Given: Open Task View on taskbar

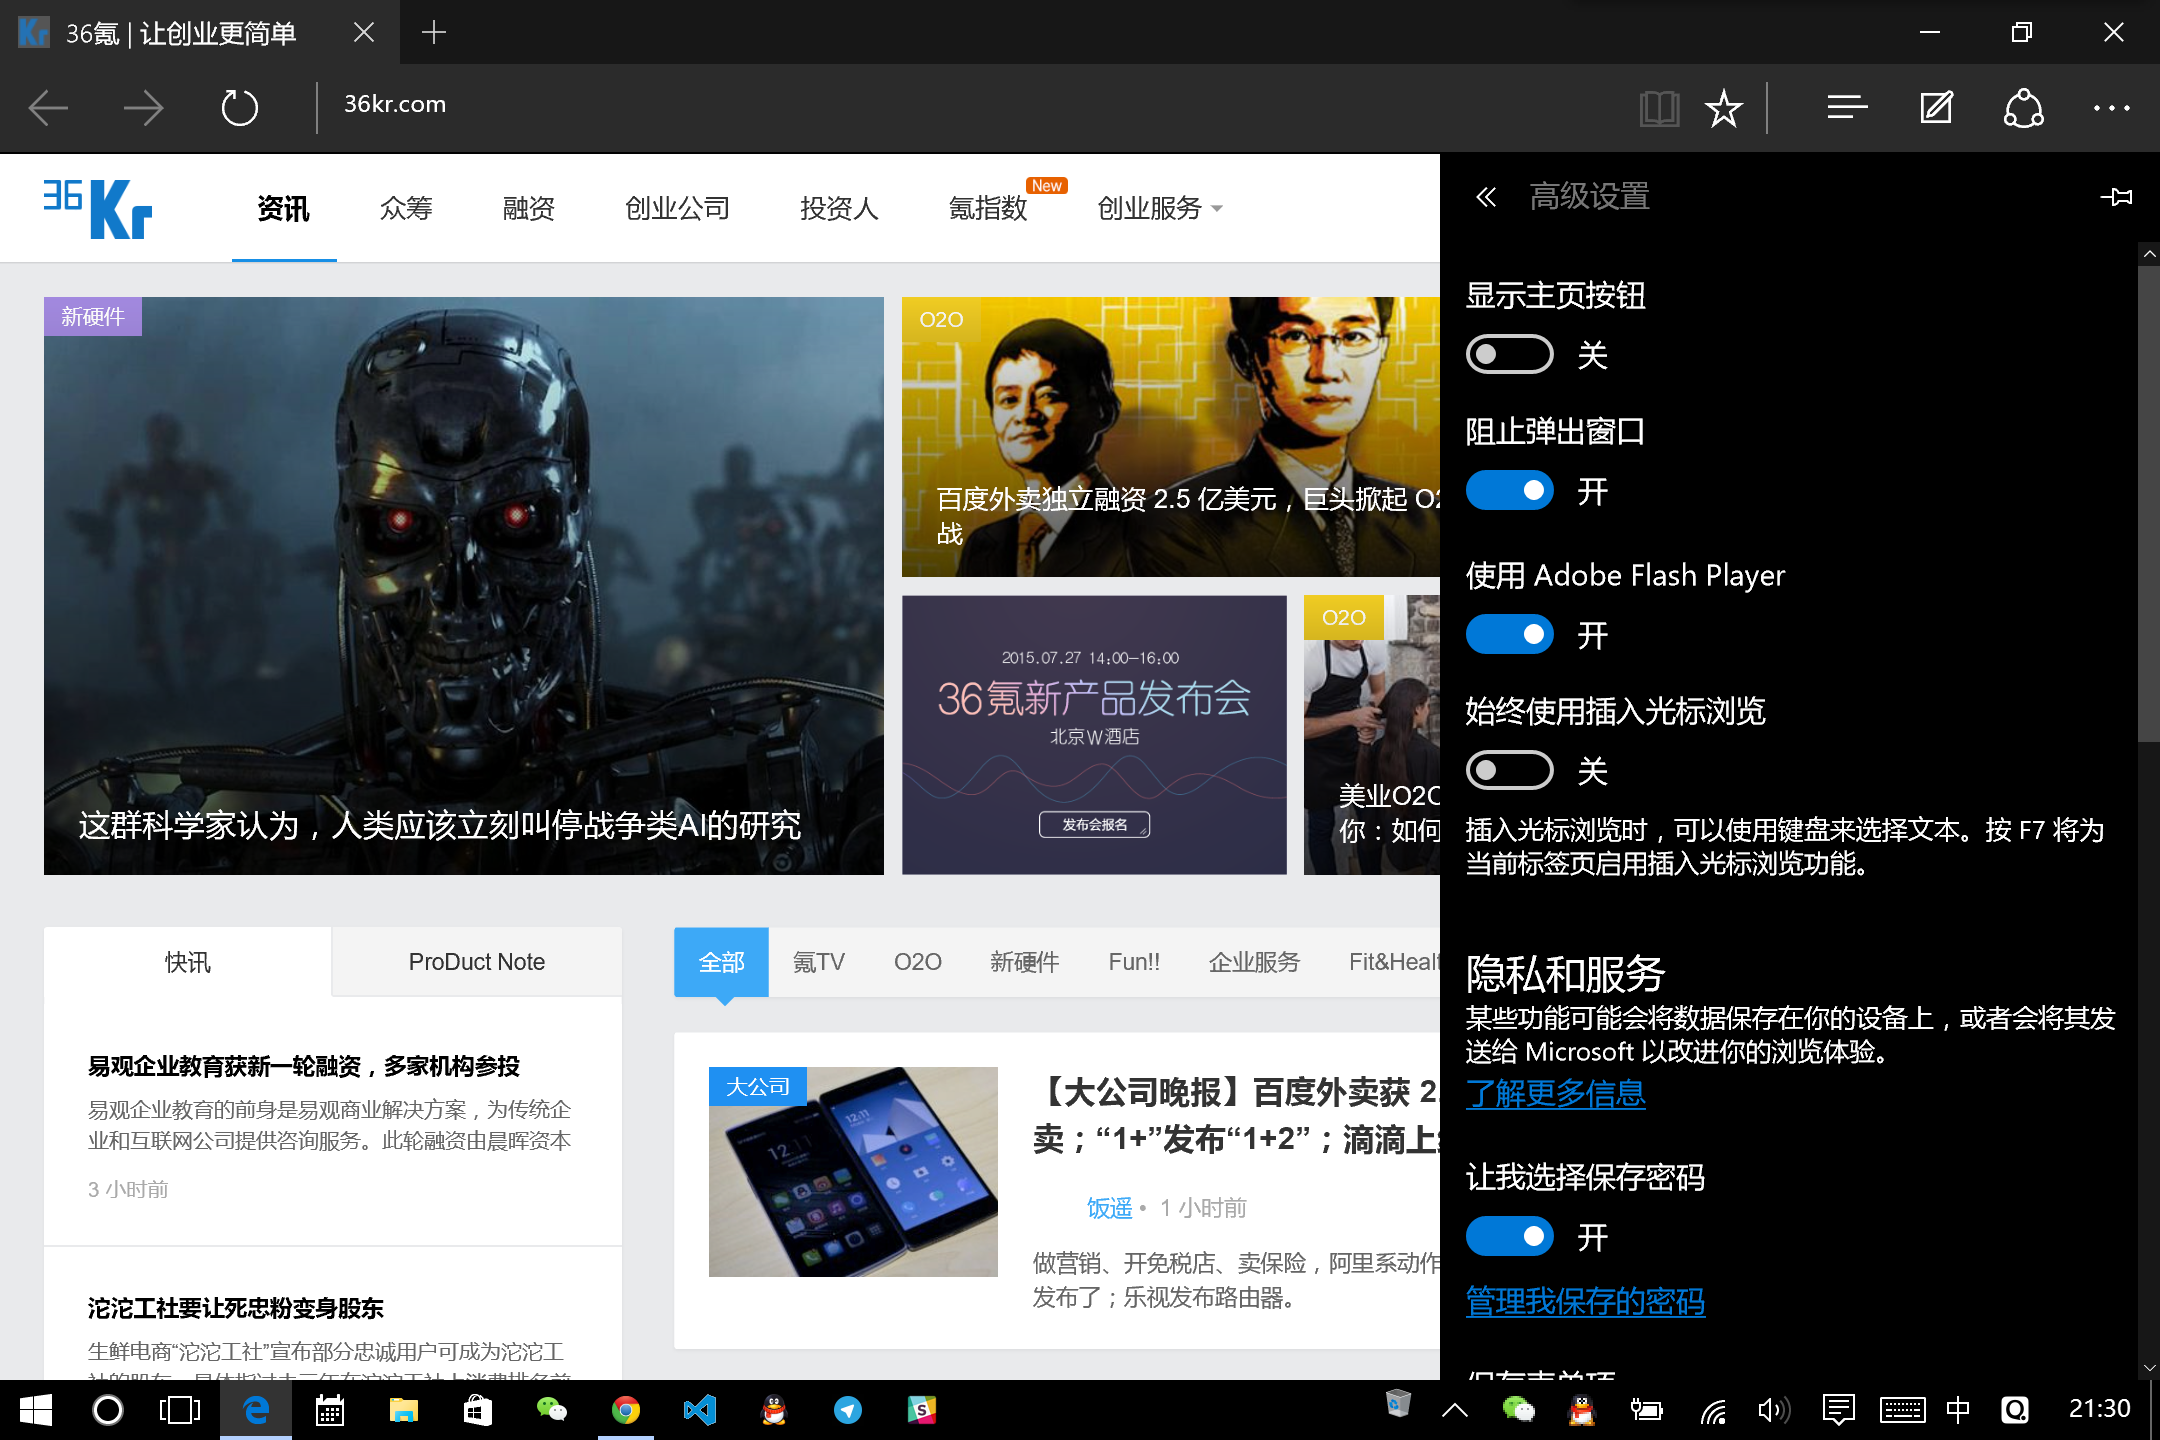Looking at the screenshot, I should click(180, 1410).
